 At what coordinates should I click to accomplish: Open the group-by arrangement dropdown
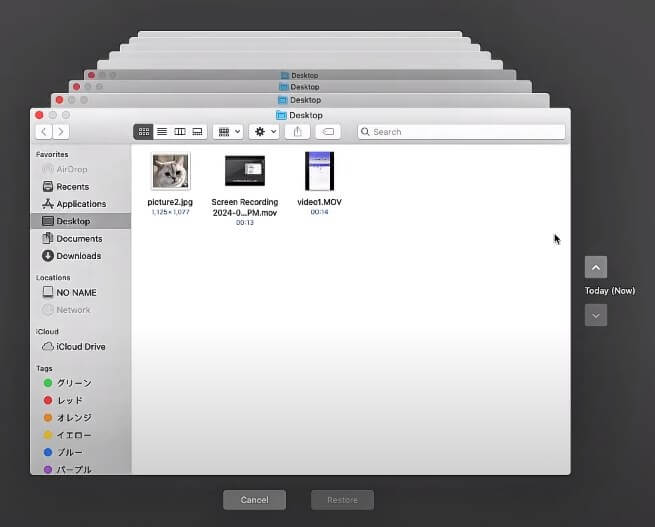point(228,132)
